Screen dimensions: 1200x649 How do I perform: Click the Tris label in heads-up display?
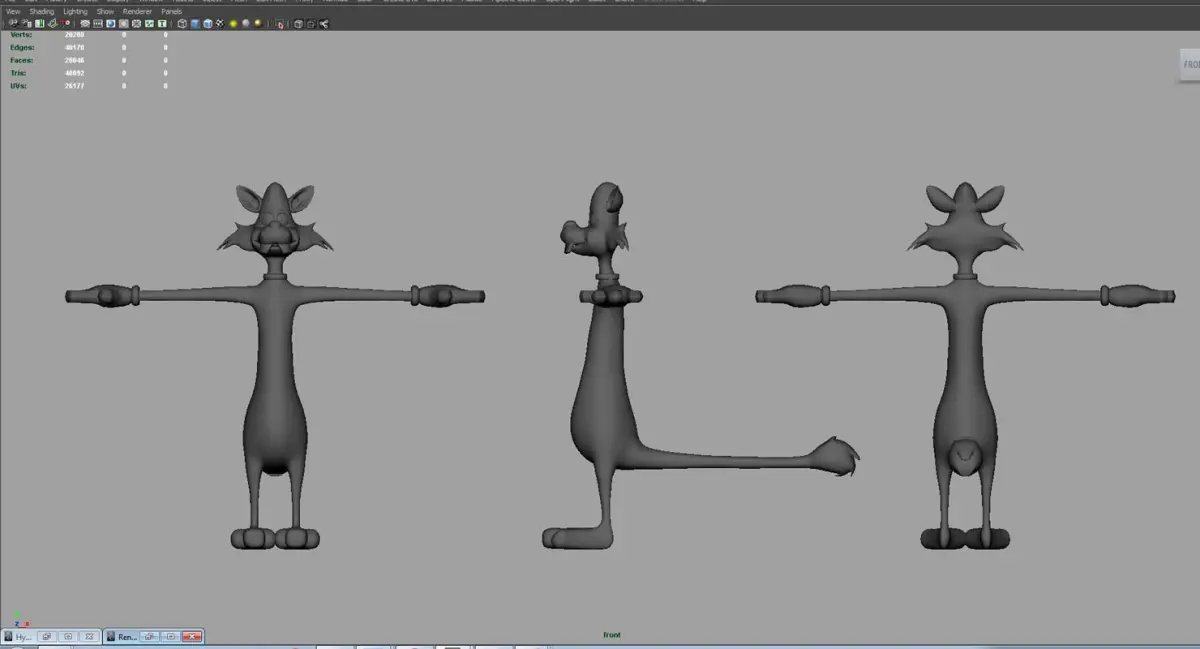tap(19, 73)
